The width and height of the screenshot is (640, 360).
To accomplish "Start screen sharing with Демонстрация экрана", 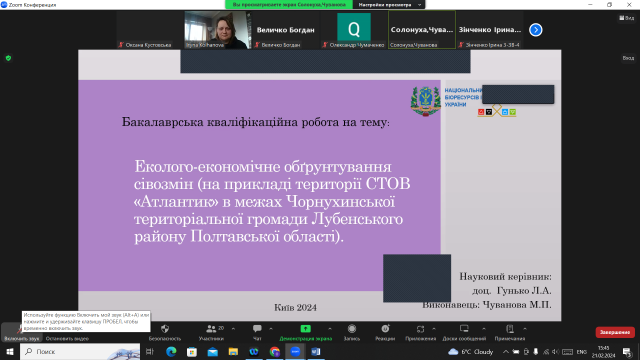I will pyautogui.click(x=305, y=332).
